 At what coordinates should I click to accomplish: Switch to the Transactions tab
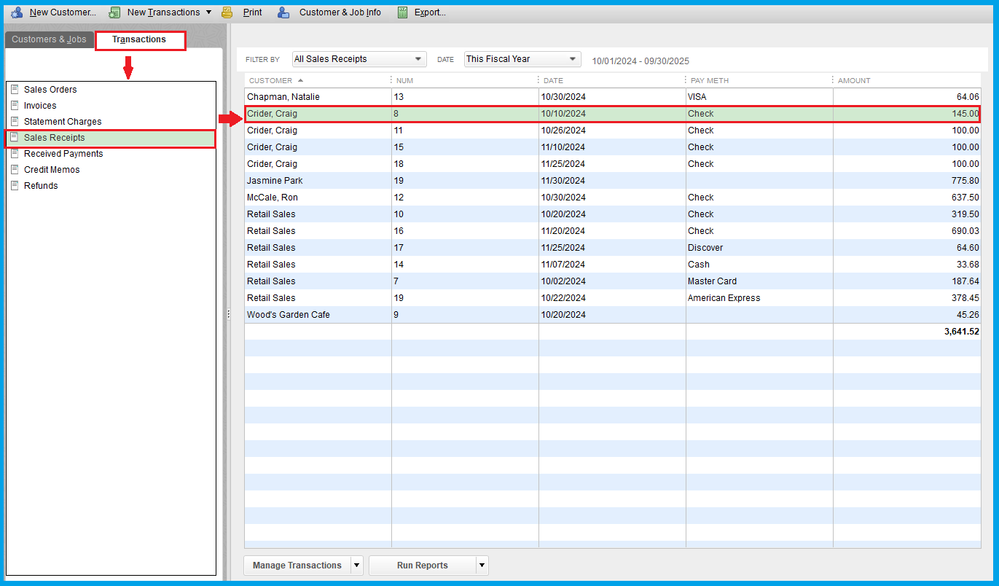(139, 40)
